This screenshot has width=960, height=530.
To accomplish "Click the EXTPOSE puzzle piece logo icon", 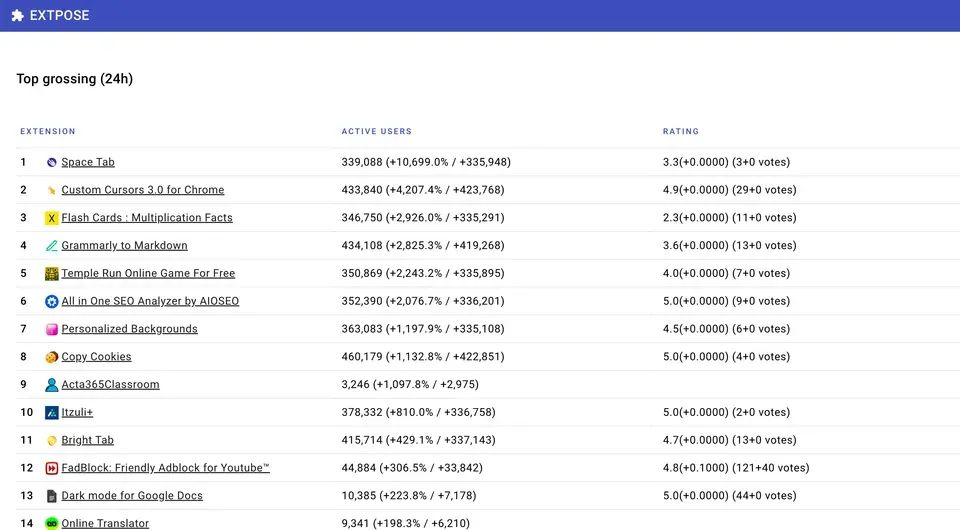I will tap(17, 16).
